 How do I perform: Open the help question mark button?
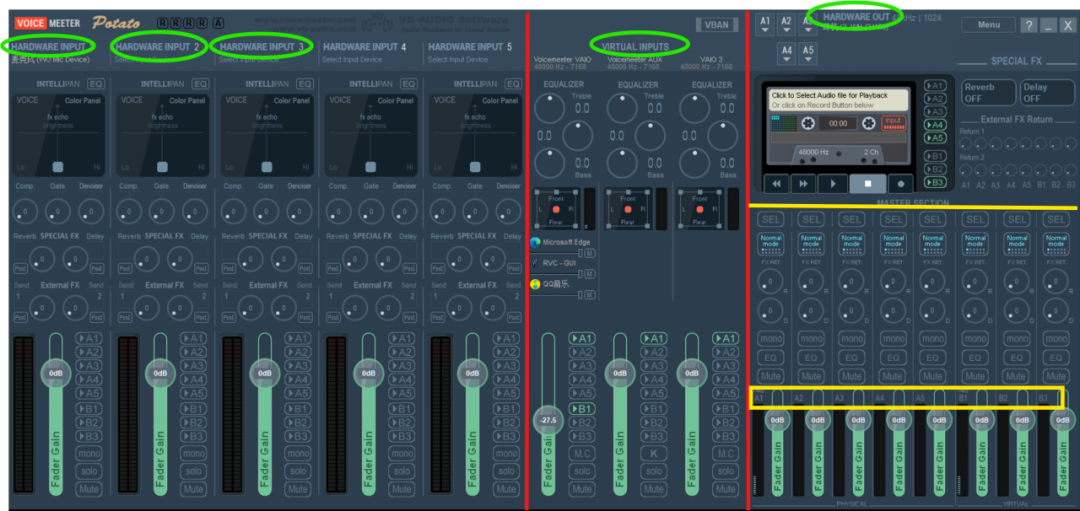(x=1028, y=26)
